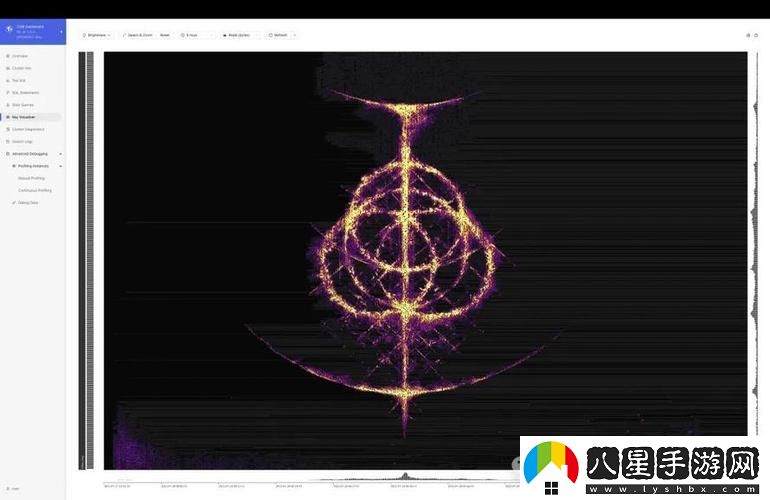Click the TiDB logo icon in sidebar header
770x500 pixels.
coord(9,30)
